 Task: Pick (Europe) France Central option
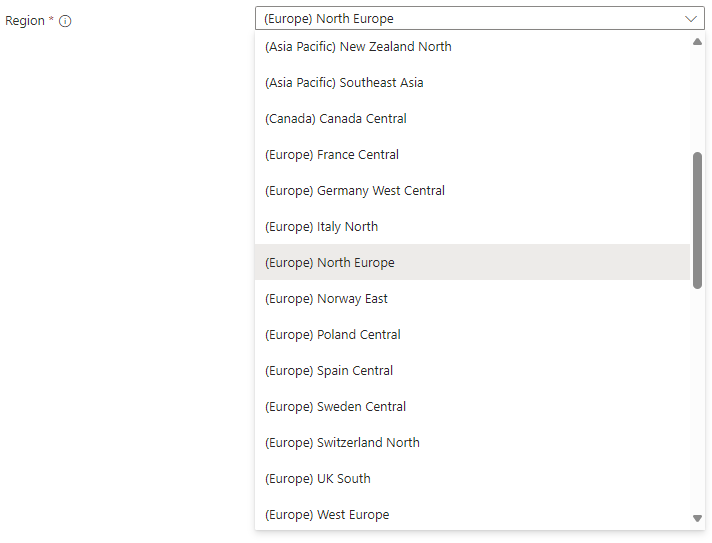pos(472,154)
